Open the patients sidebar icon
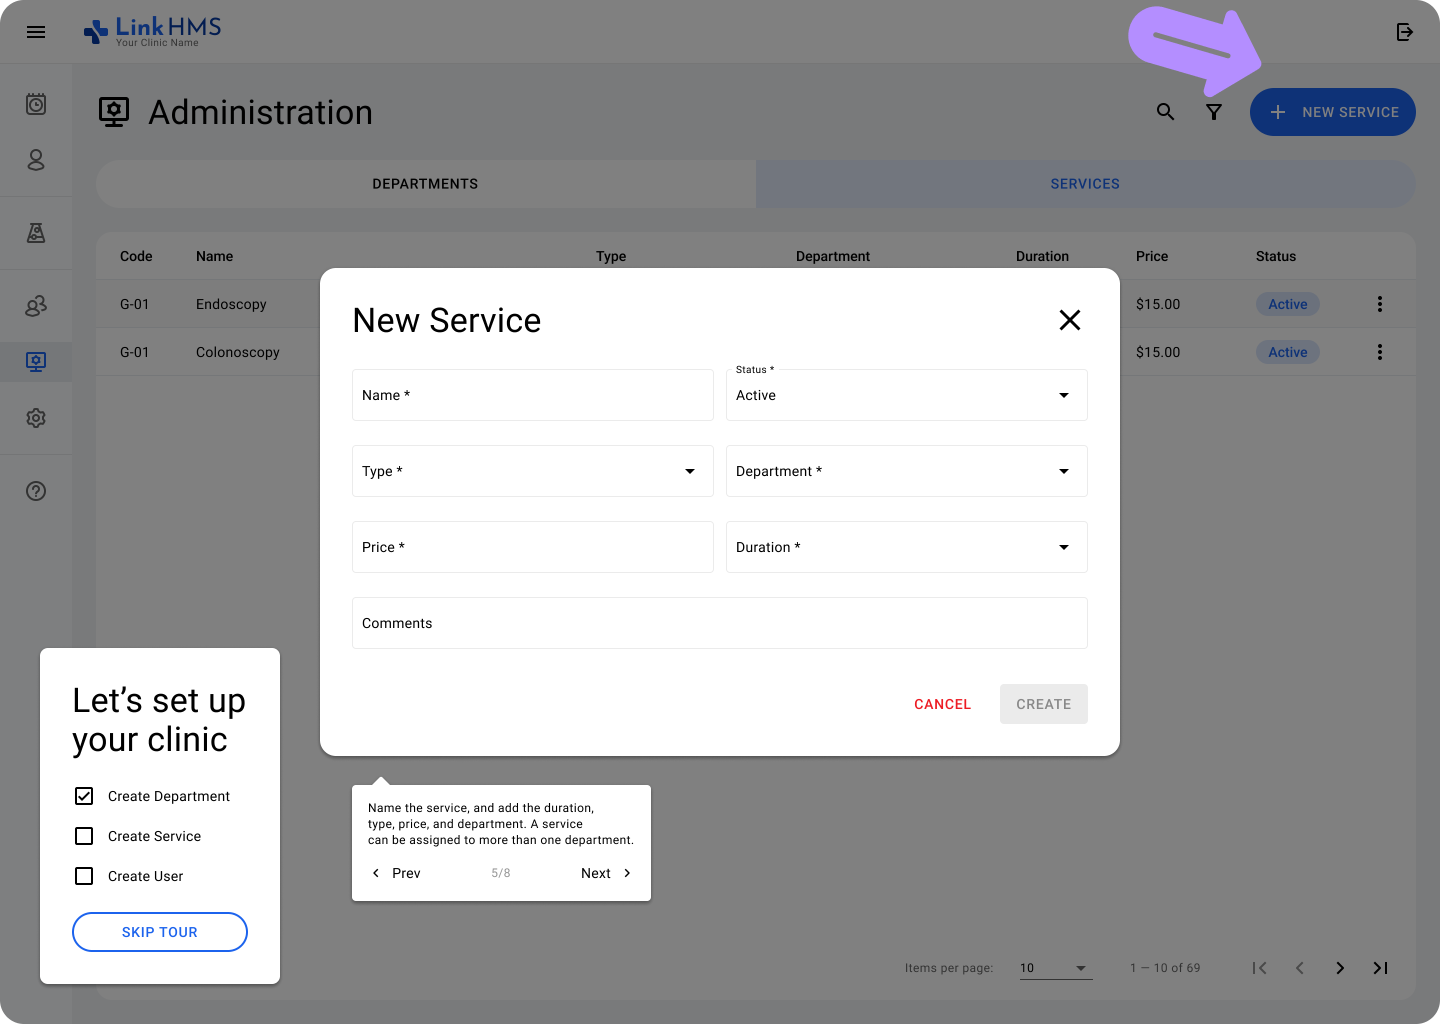 click(36, 160)
